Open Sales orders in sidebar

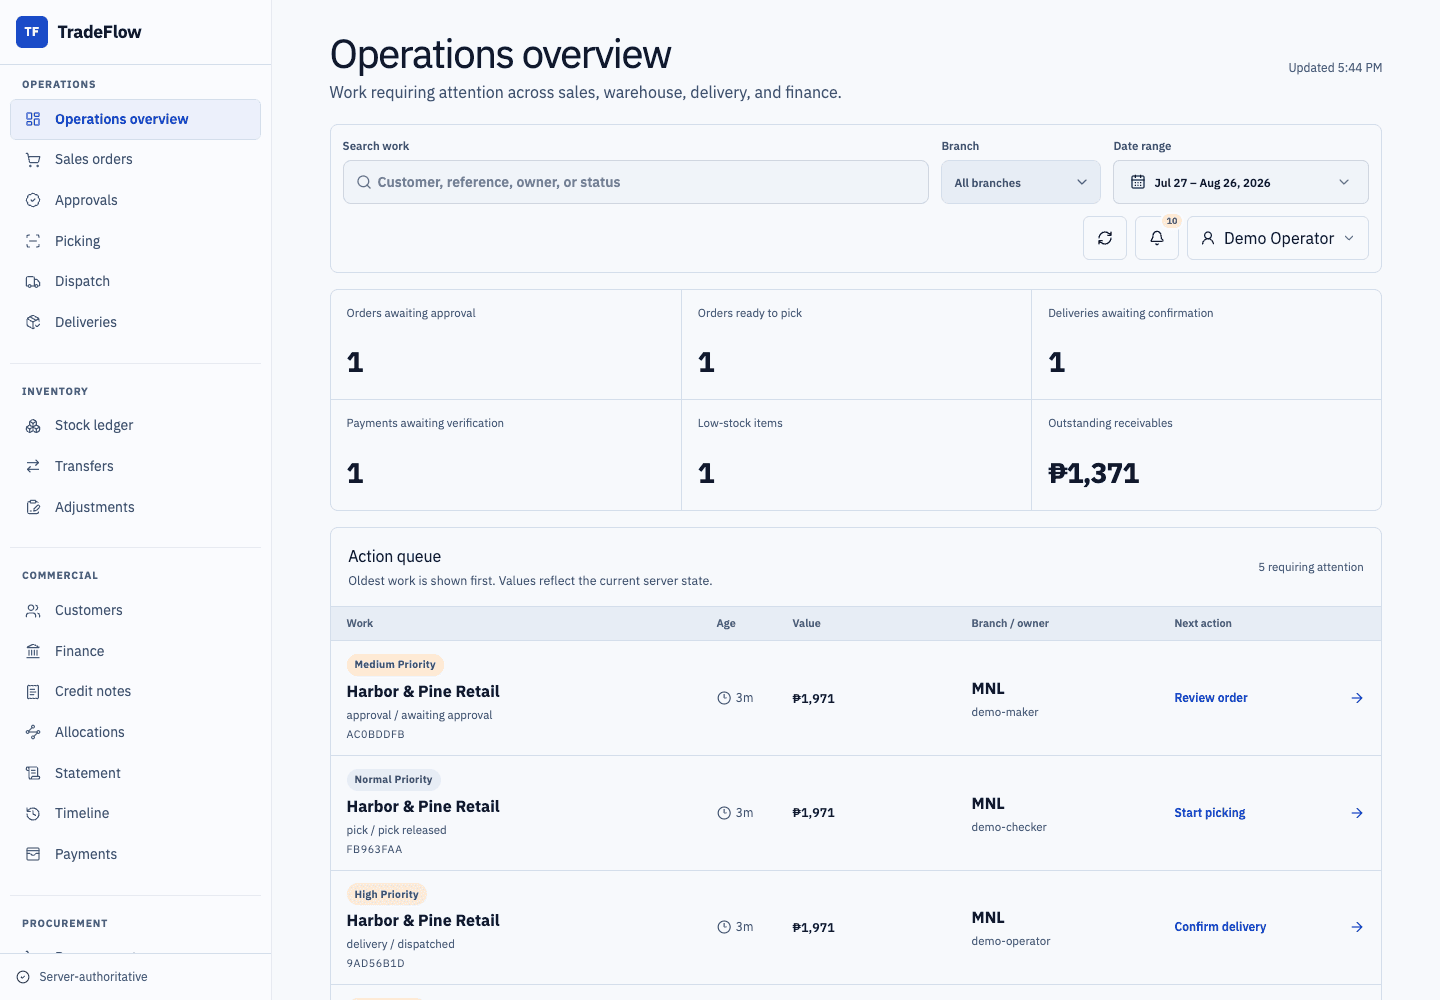pyautogui.click(x=135, y=160)
